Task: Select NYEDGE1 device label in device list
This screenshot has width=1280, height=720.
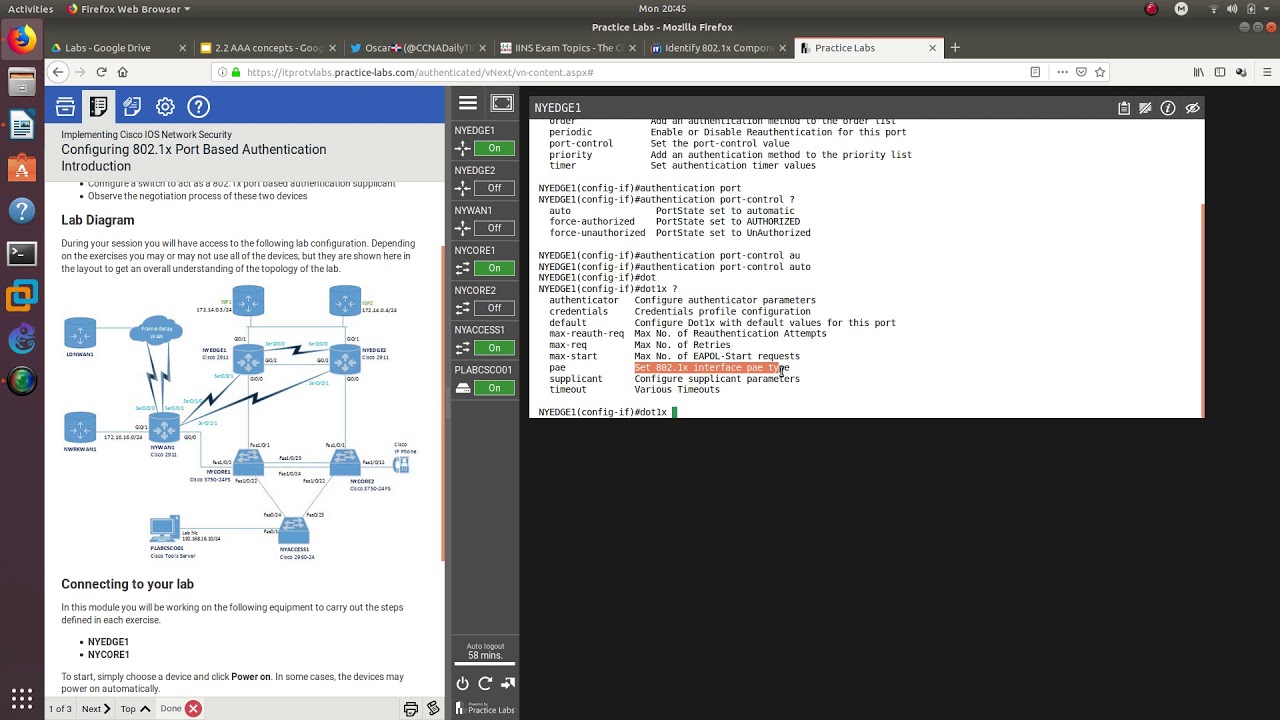Action: click(474, 131)
